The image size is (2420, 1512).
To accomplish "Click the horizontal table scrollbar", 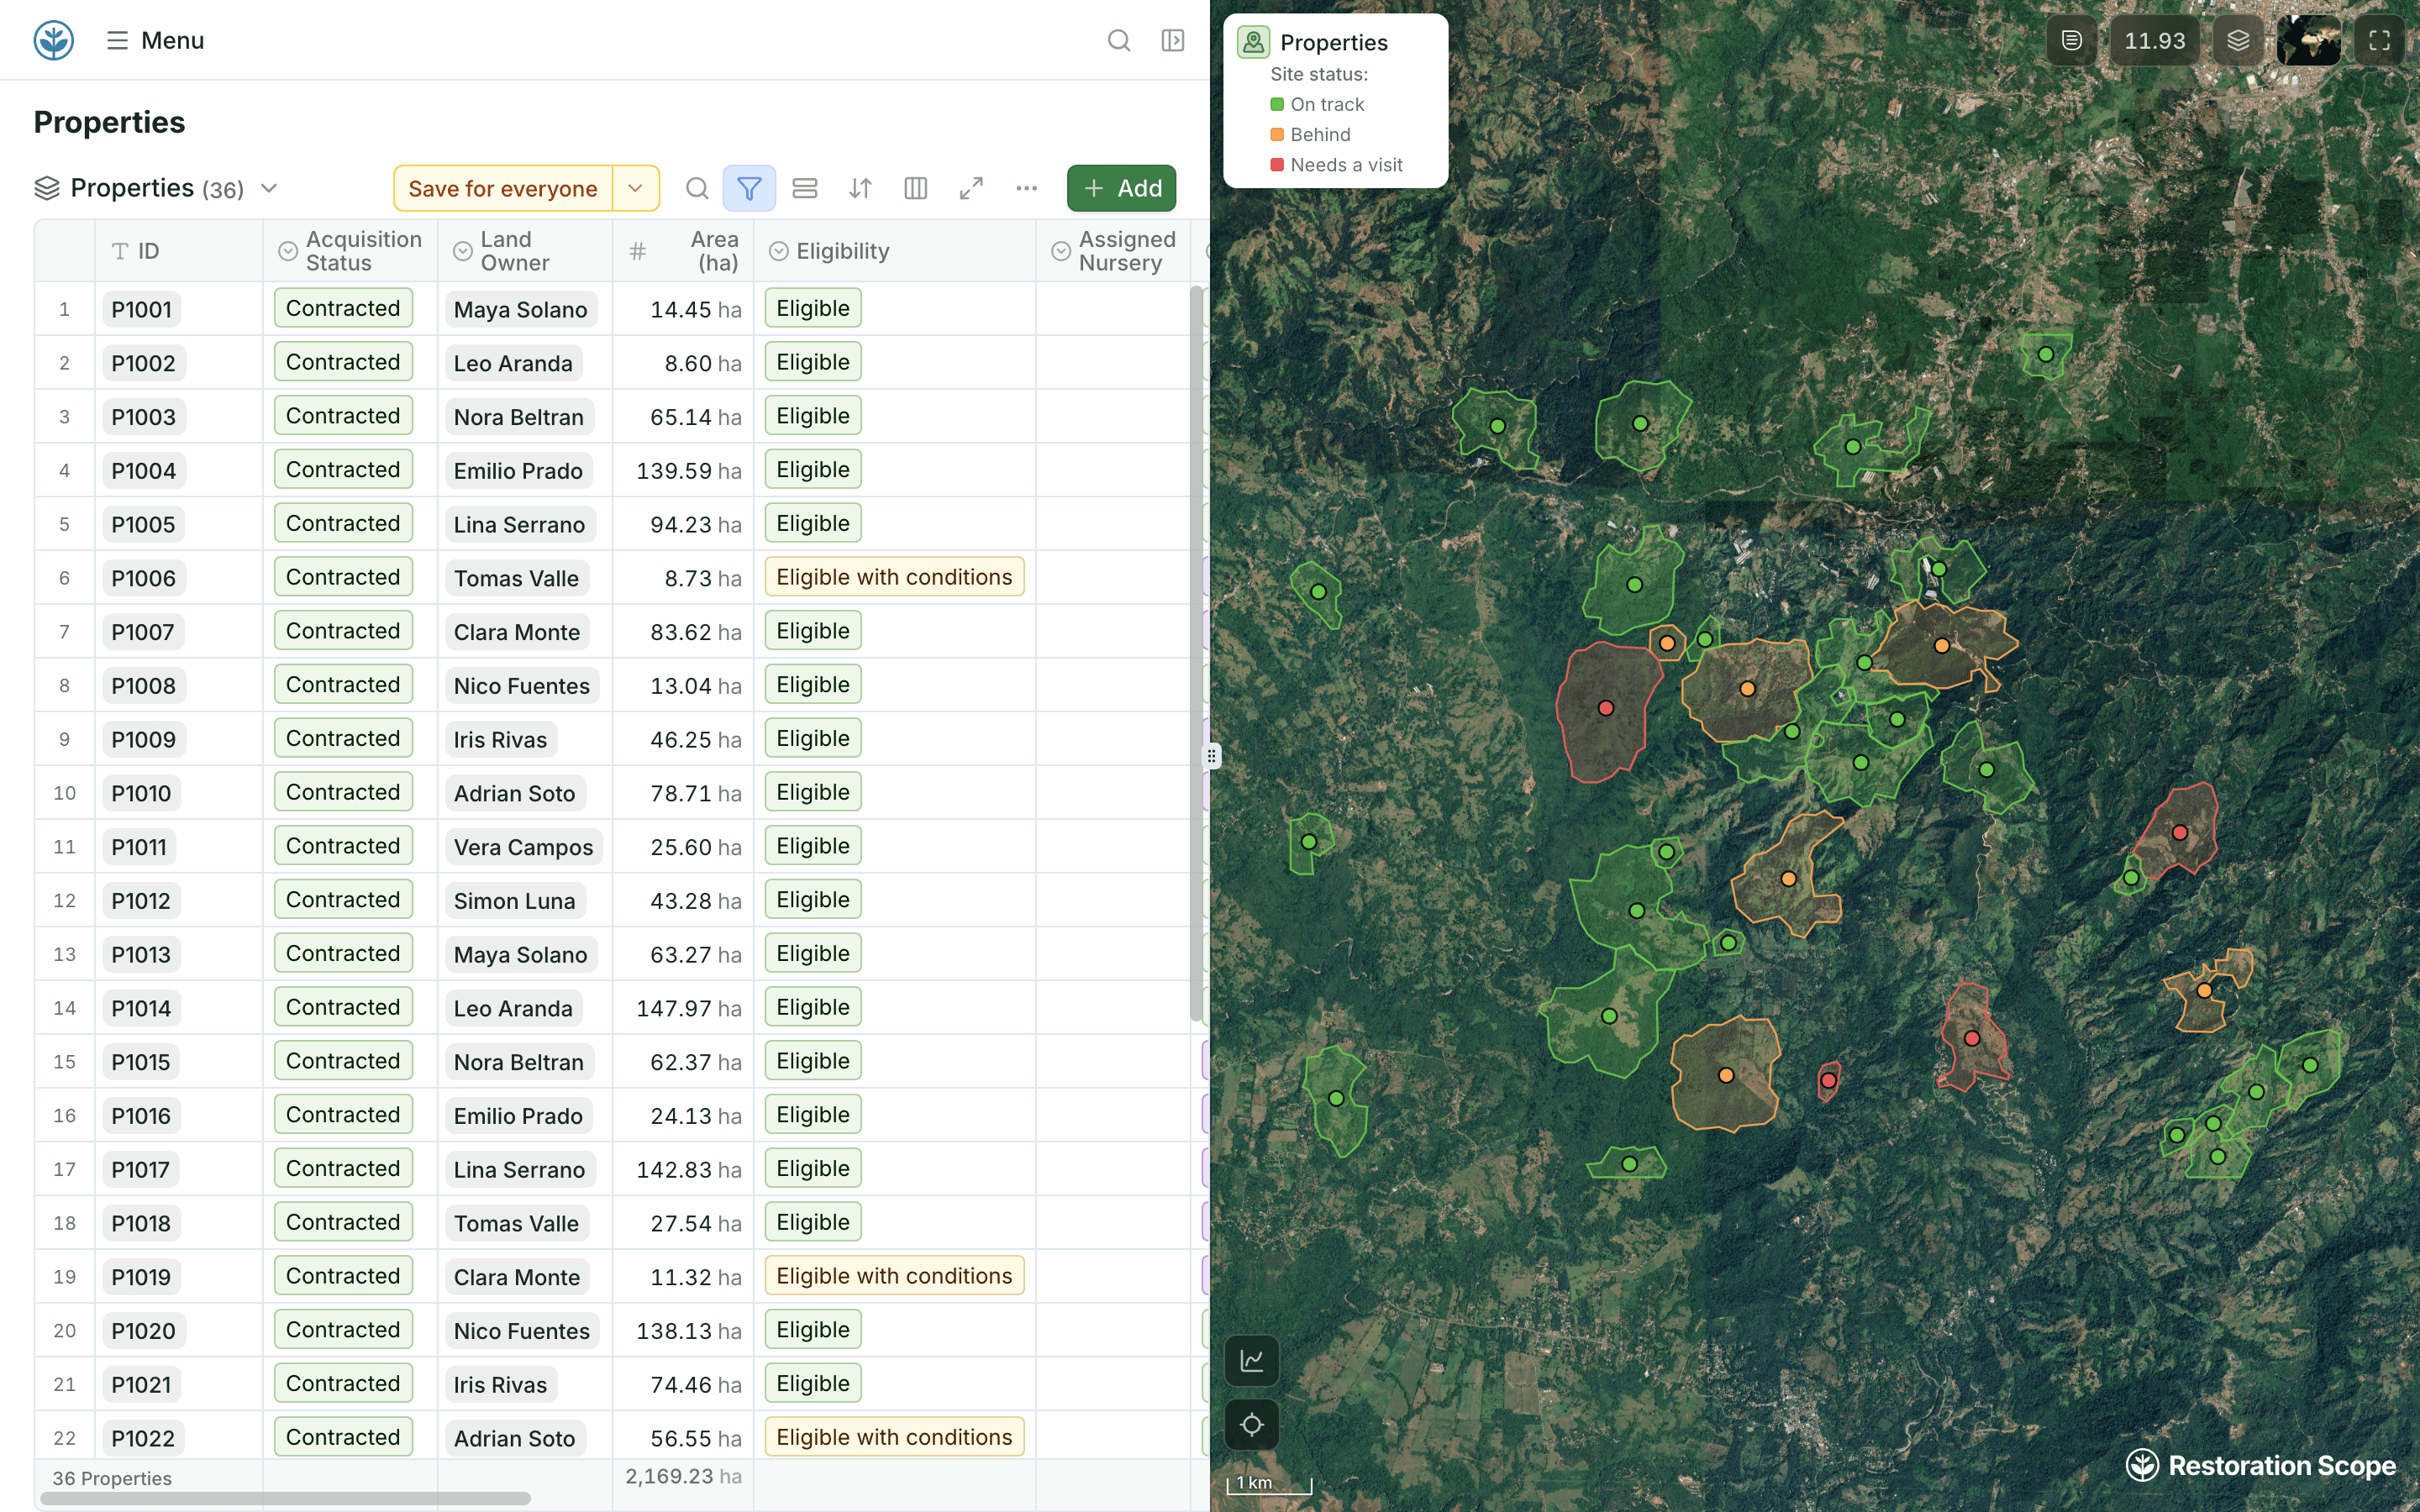I will pos(285,1498).
